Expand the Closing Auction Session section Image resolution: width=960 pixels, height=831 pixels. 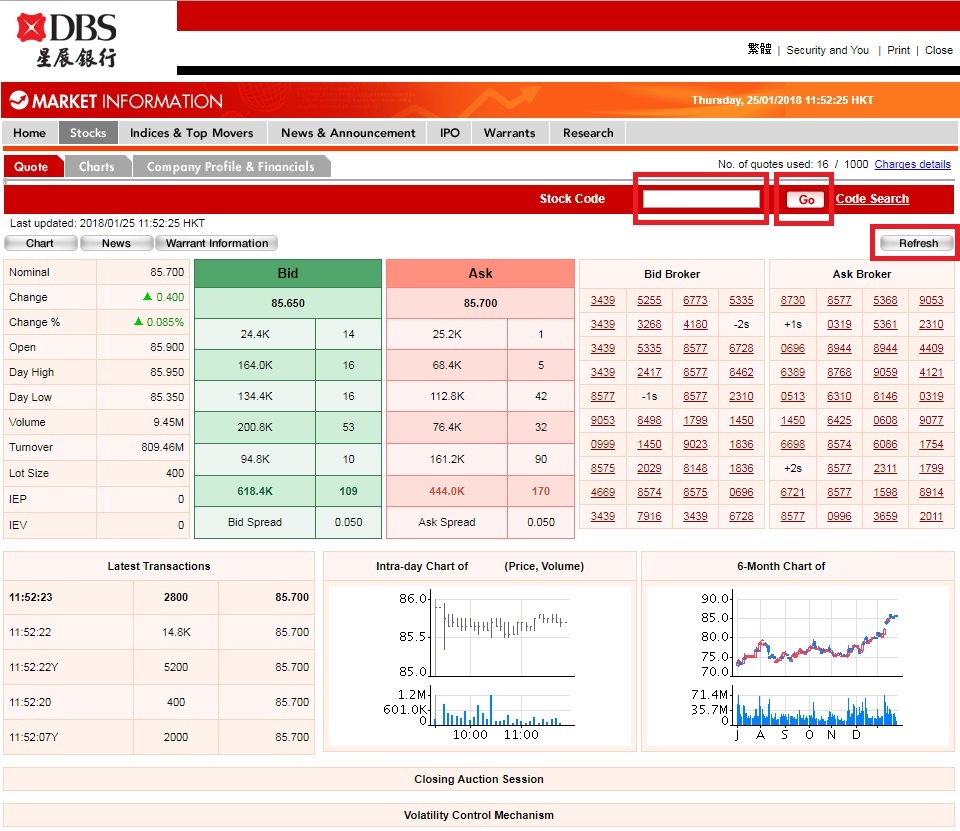(x=479, y=779)
